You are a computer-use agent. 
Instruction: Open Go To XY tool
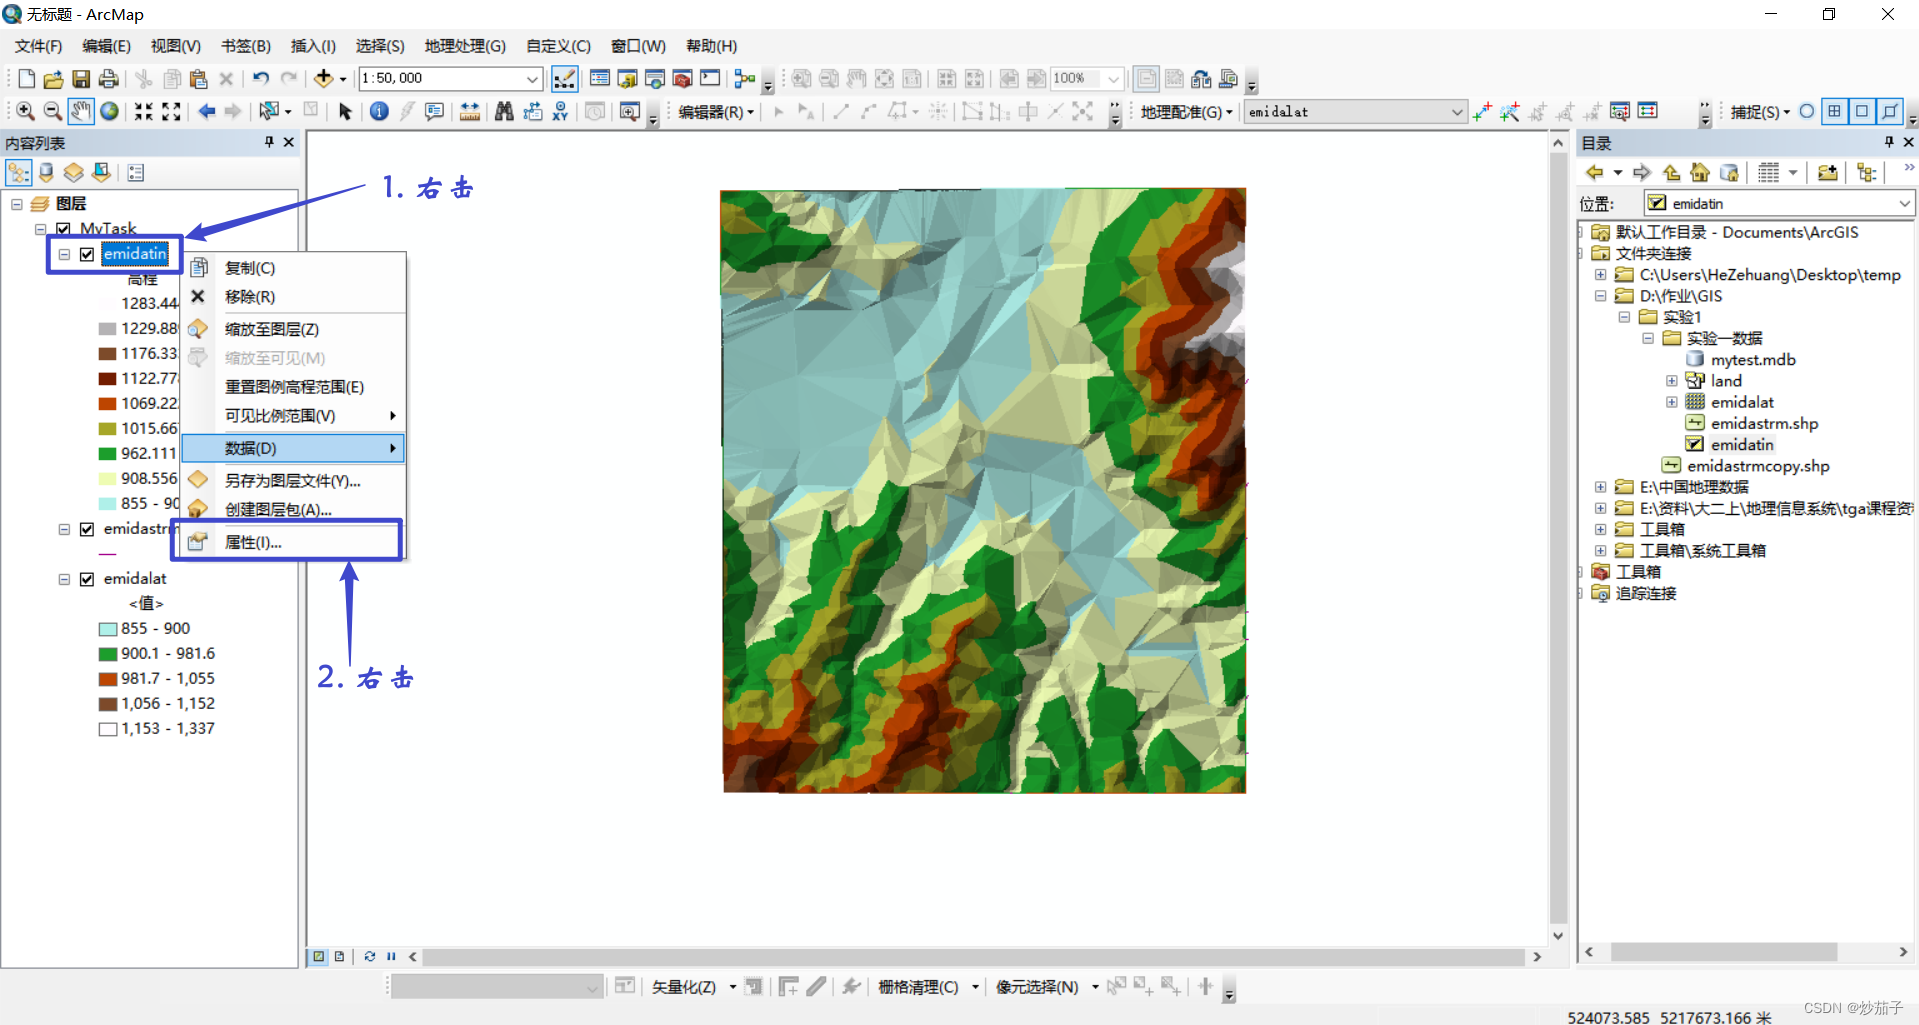coord(560,111)
